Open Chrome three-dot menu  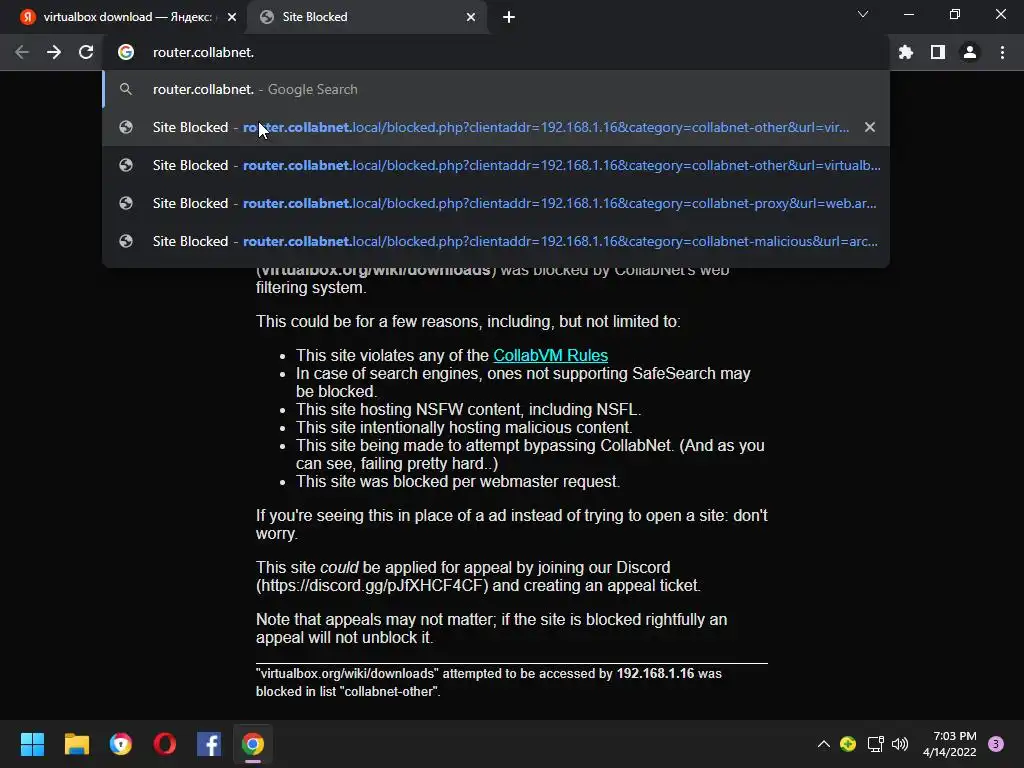(x=1002, y=52)
